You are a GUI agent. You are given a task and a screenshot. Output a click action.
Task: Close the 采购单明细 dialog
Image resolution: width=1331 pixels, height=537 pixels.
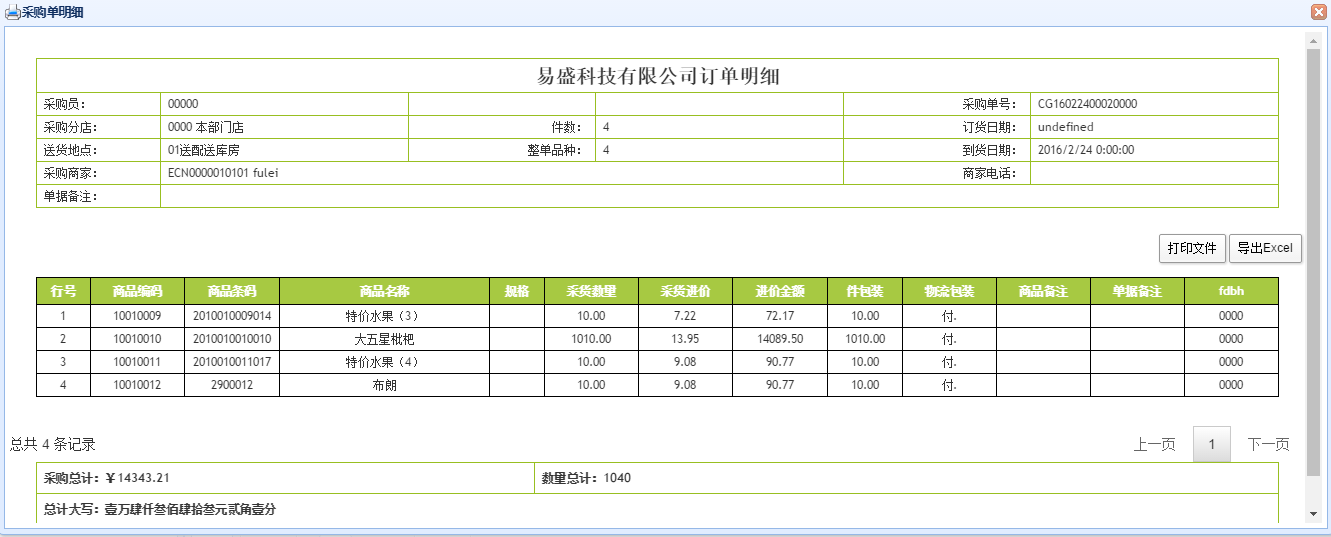pos(1318,12)
